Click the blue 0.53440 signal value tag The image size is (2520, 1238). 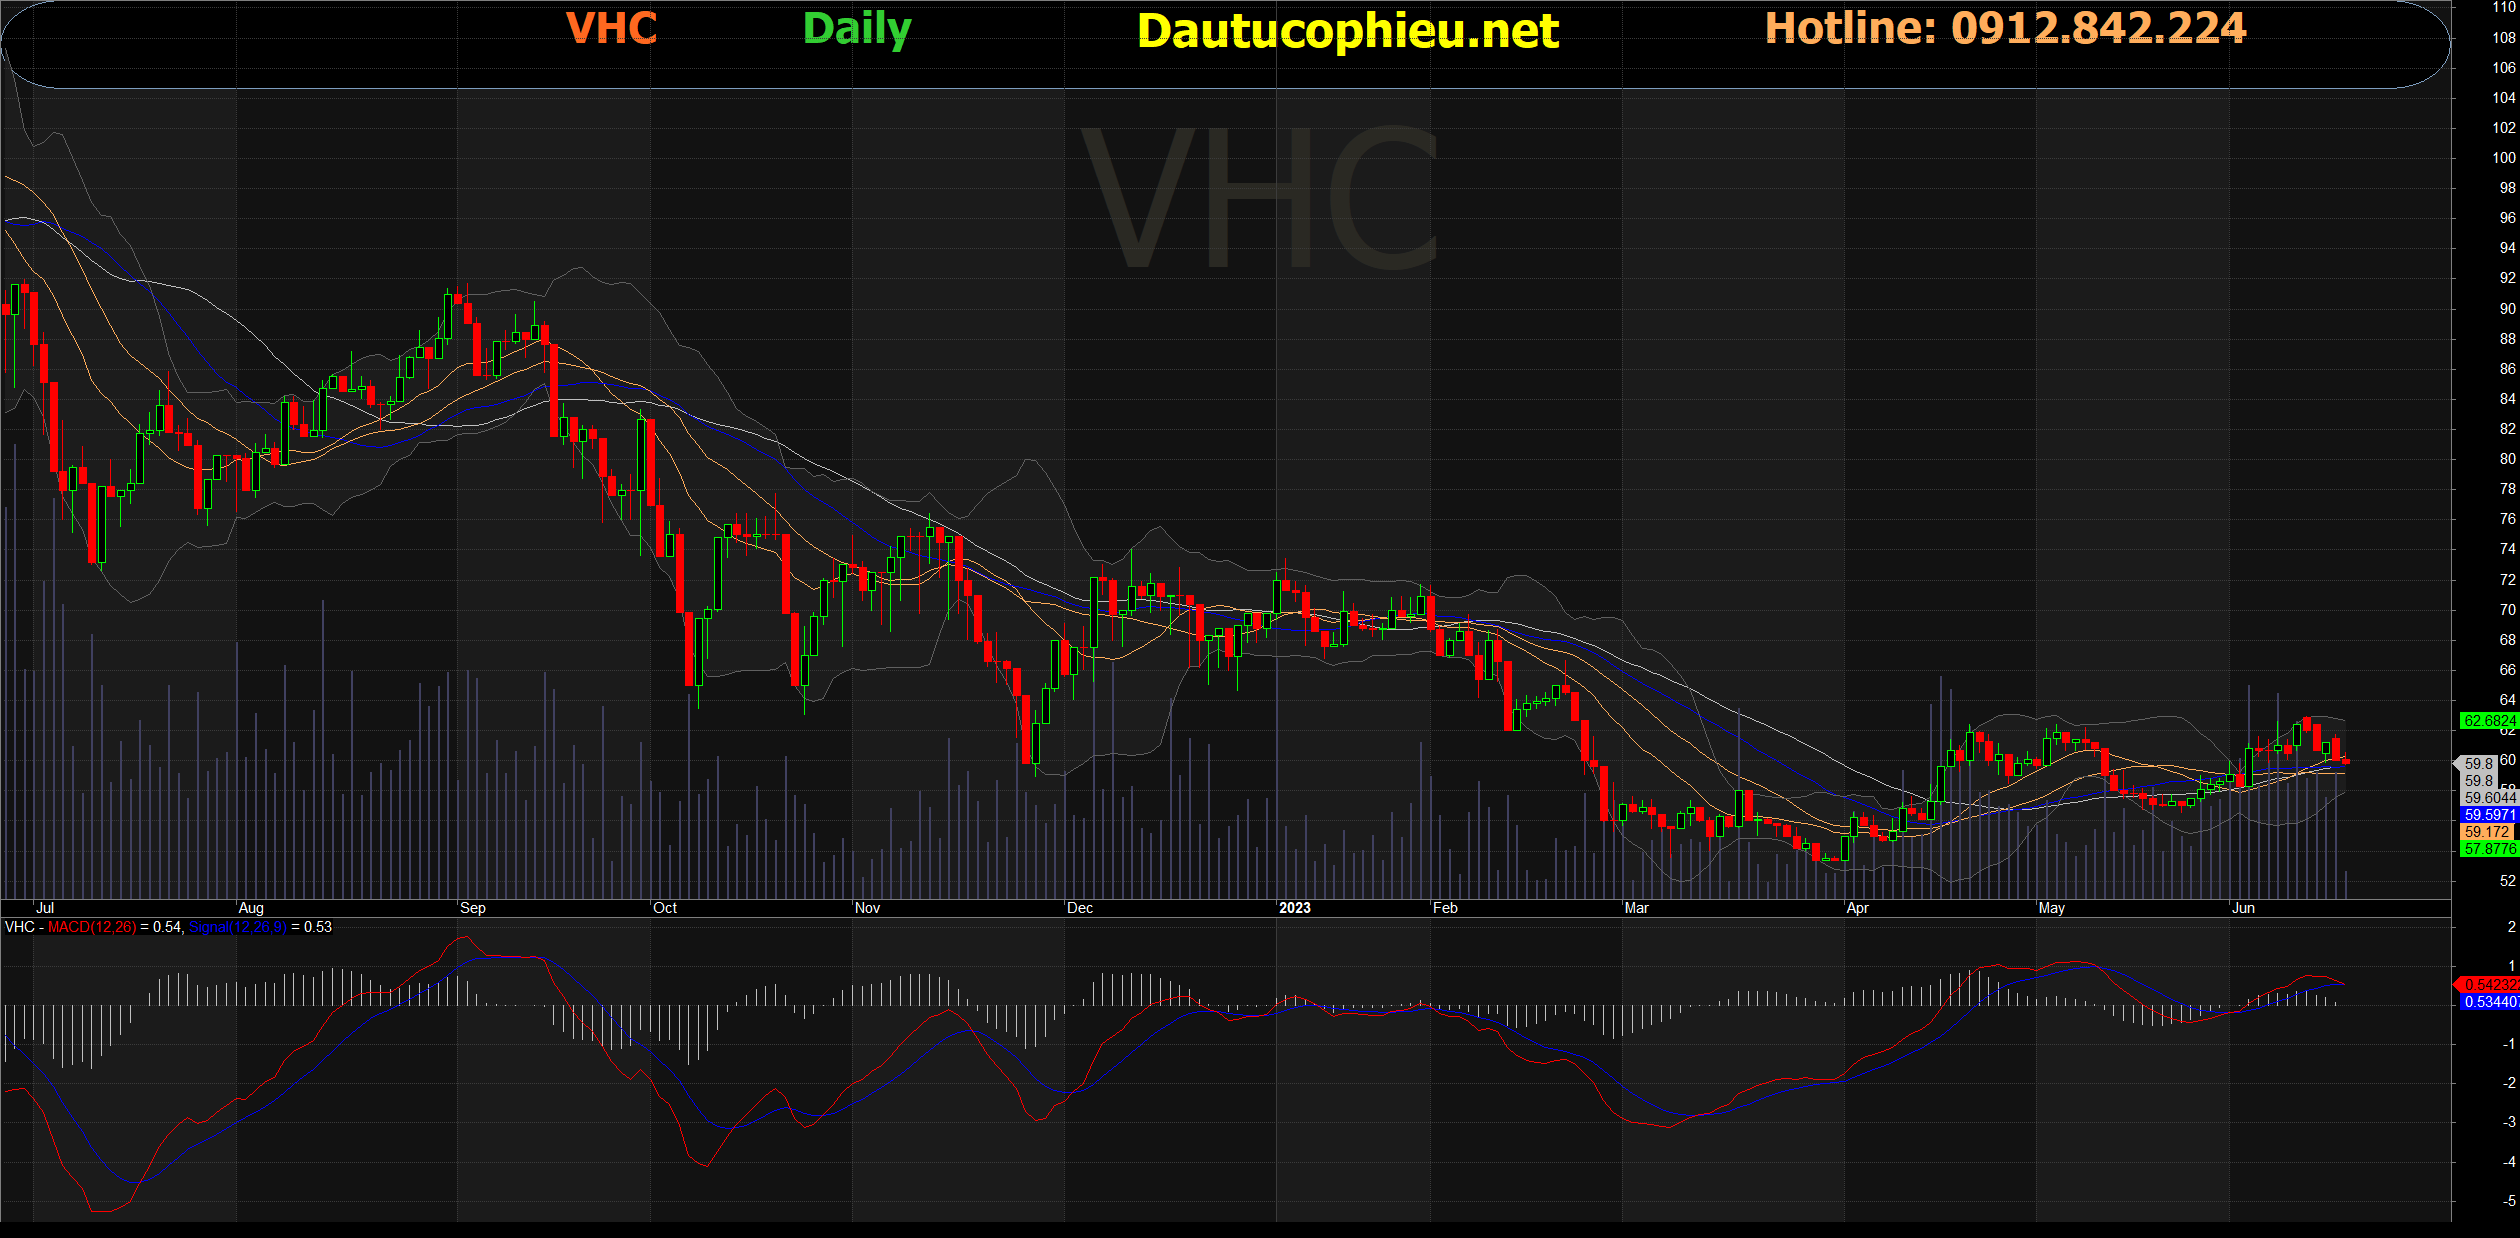pos(2488,1001)
